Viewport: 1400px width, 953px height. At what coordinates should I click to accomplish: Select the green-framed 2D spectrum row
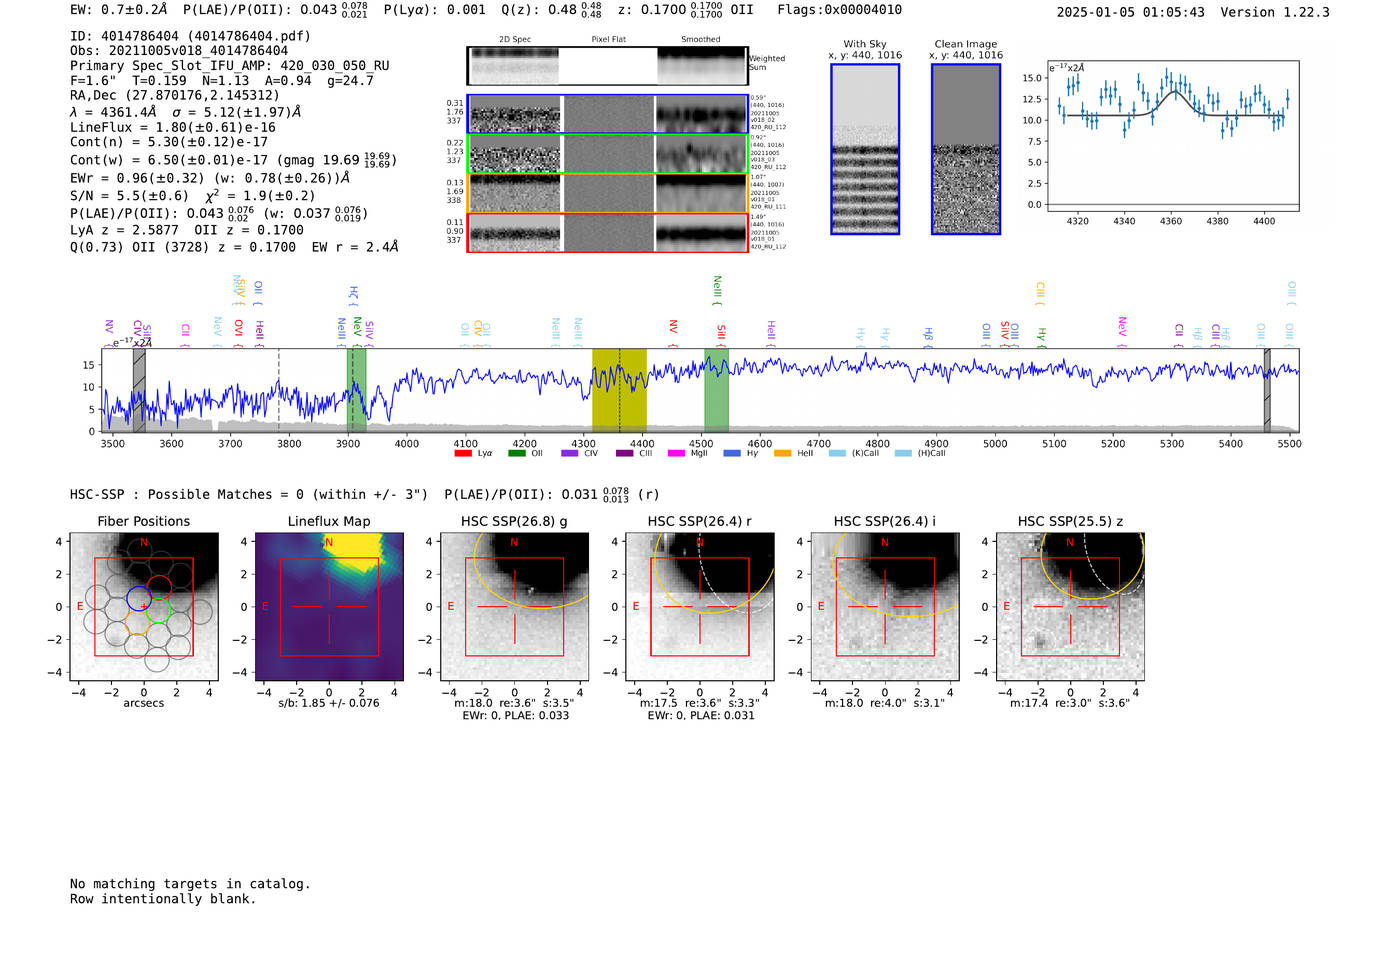point(608,154)
